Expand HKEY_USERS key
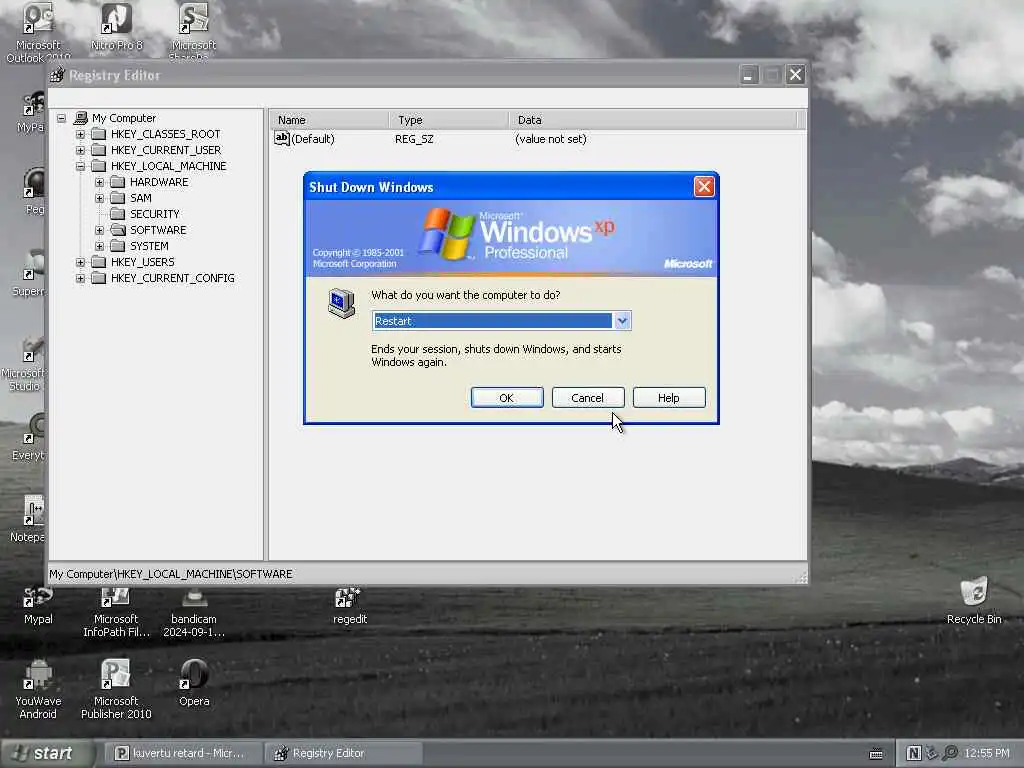This screenshot has height=768, width=1024. click(x=80, y=263)
